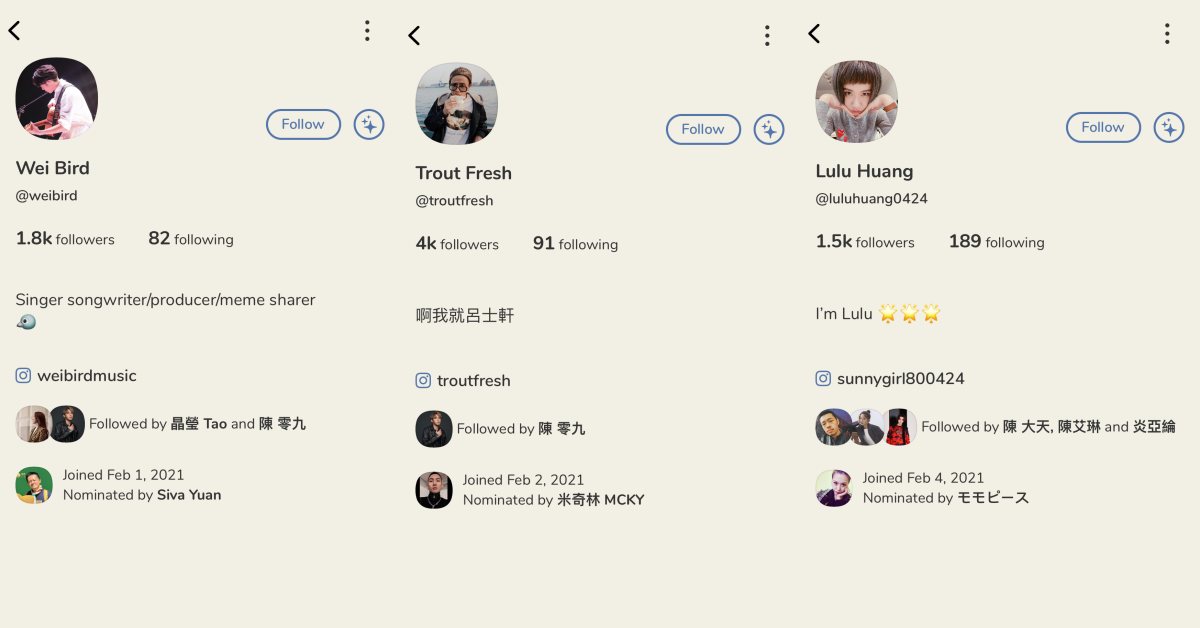This screenshot has width=1200, height=628.
Task: Open the three-dot menu on Lulu Huang's profile
Action: pyautogui.click(x=1167, y=34)
